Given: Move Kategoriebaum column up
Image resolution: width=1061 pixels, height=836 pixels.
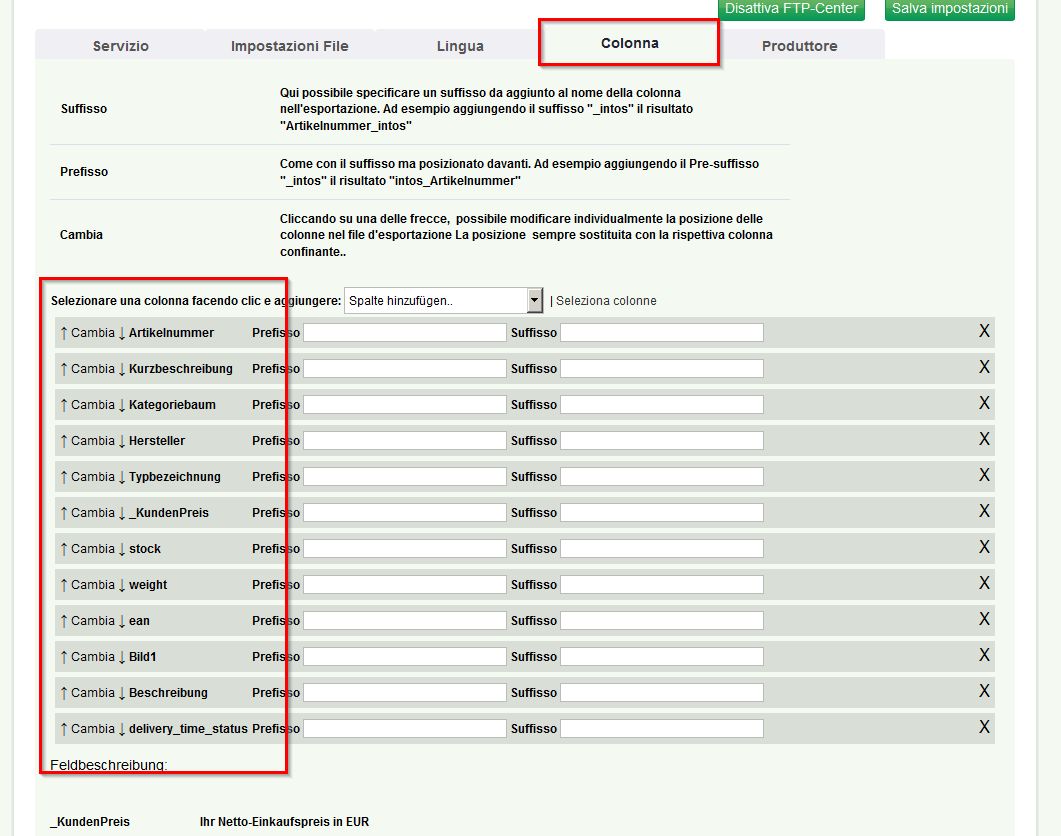Looking at the screenshot, I should tap(64, 405).
